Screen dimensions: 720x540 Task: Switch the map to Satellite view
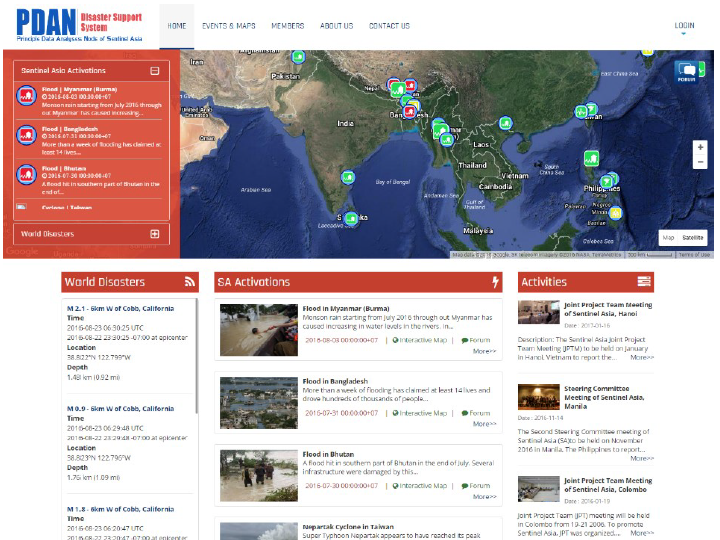pyautogui.click(x=693, y=238)
